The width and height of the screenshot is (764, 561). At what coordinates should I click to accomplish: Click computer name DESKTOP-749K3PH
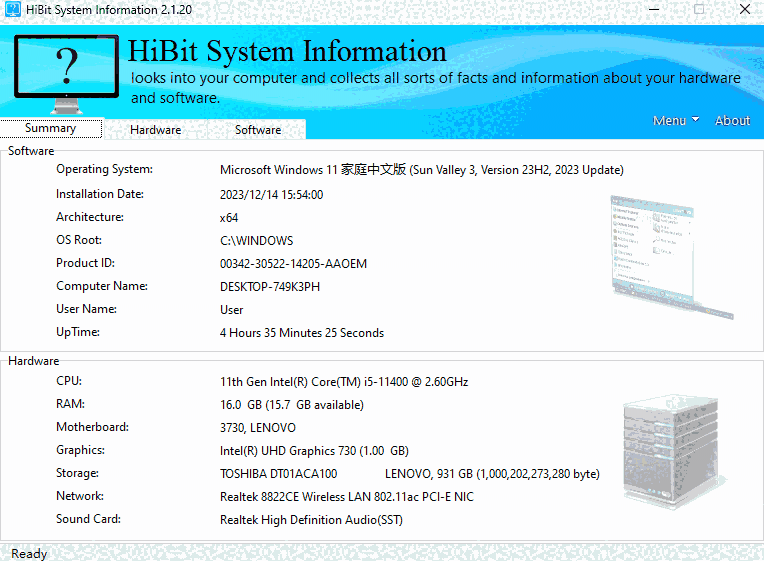(270, 287)
